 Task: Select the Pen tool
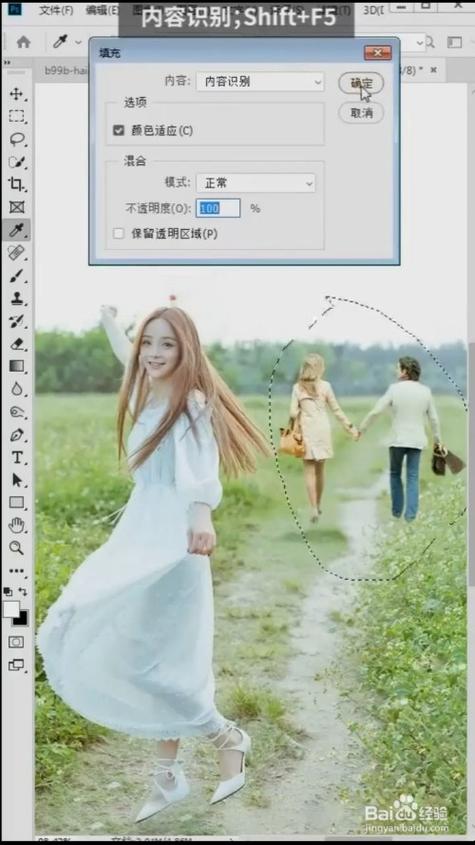point(17,434)
